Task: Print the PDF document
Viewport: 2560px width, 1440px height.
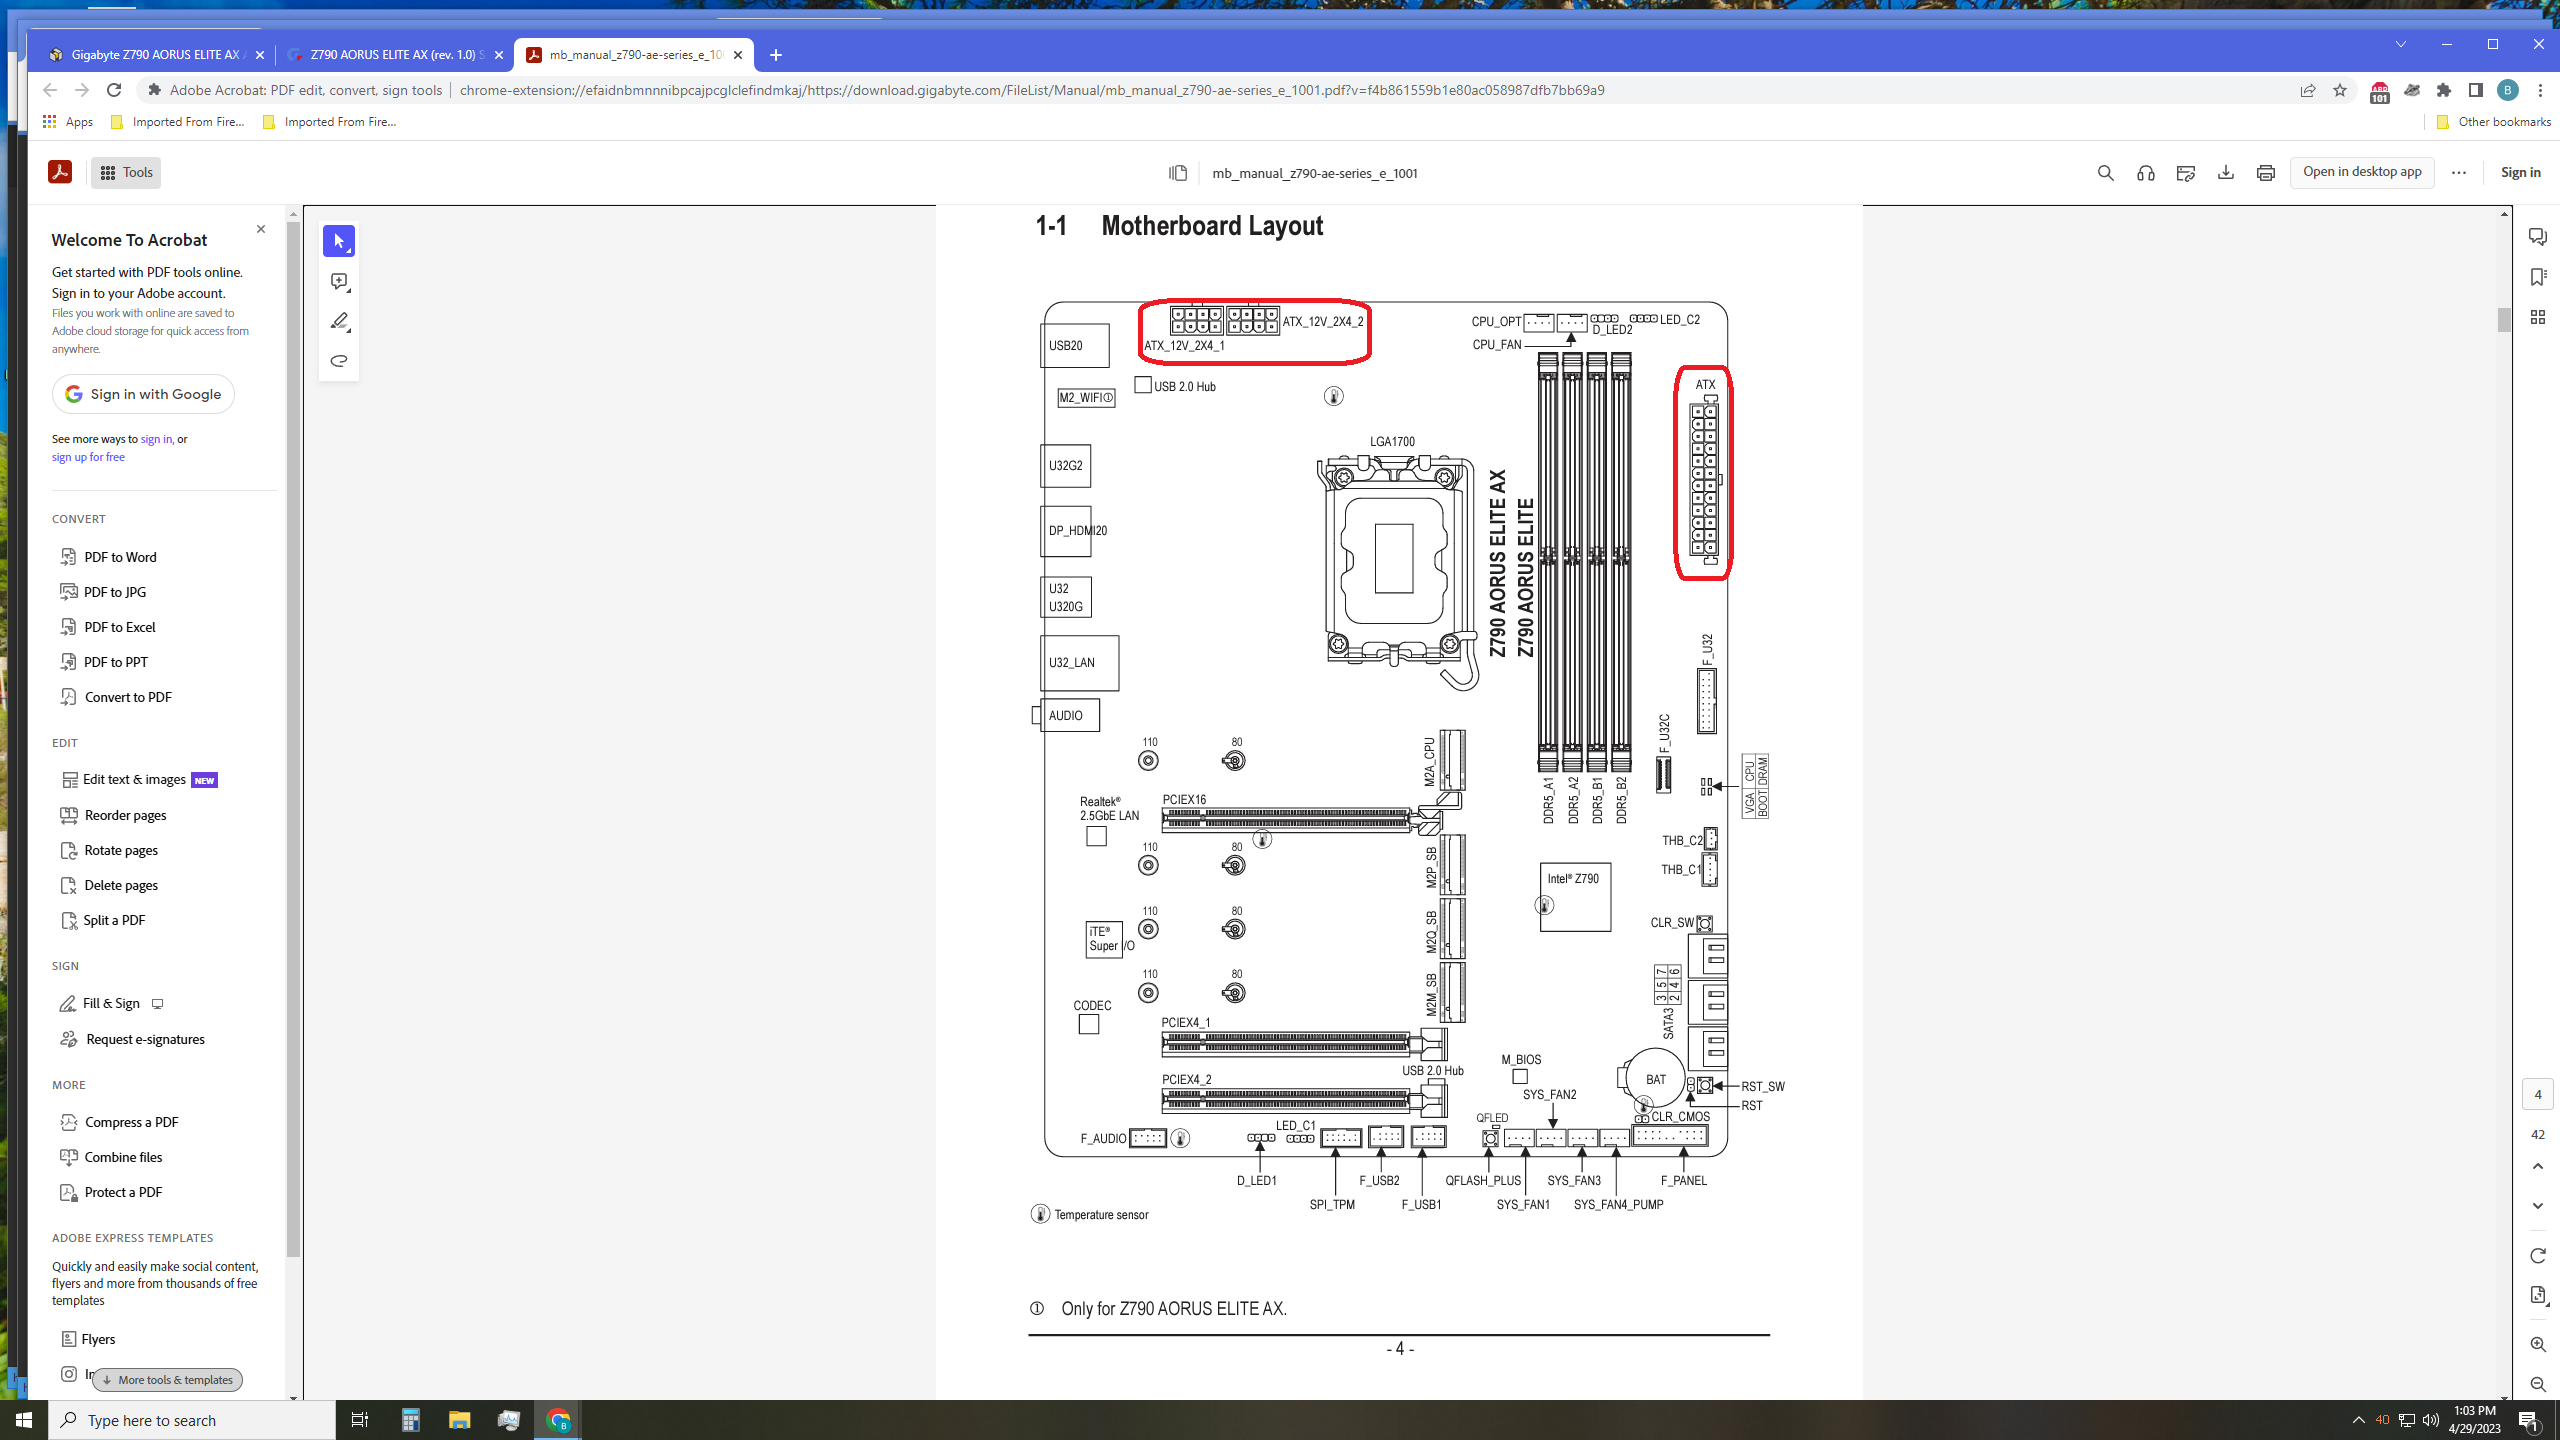Action: (x=2265, y=172)
